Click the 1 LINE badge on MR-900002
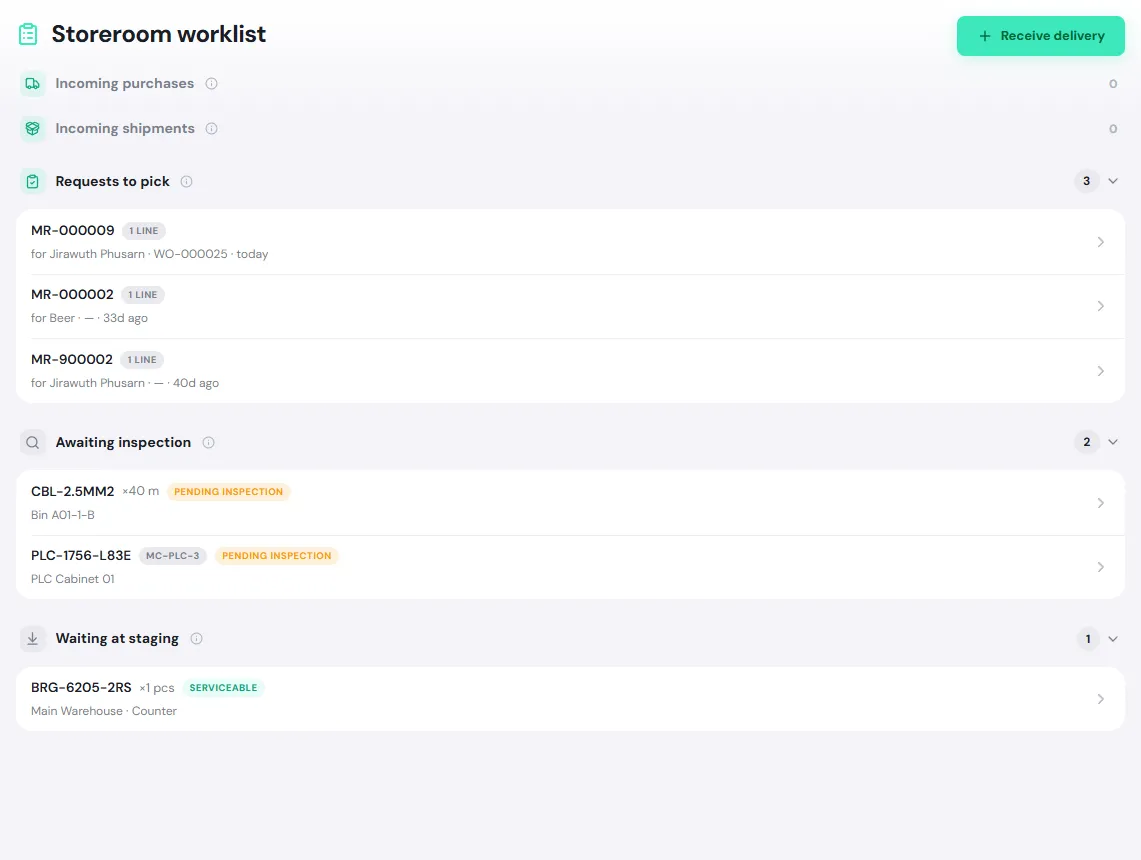The image size is (1141, 860). pos(142,359)
